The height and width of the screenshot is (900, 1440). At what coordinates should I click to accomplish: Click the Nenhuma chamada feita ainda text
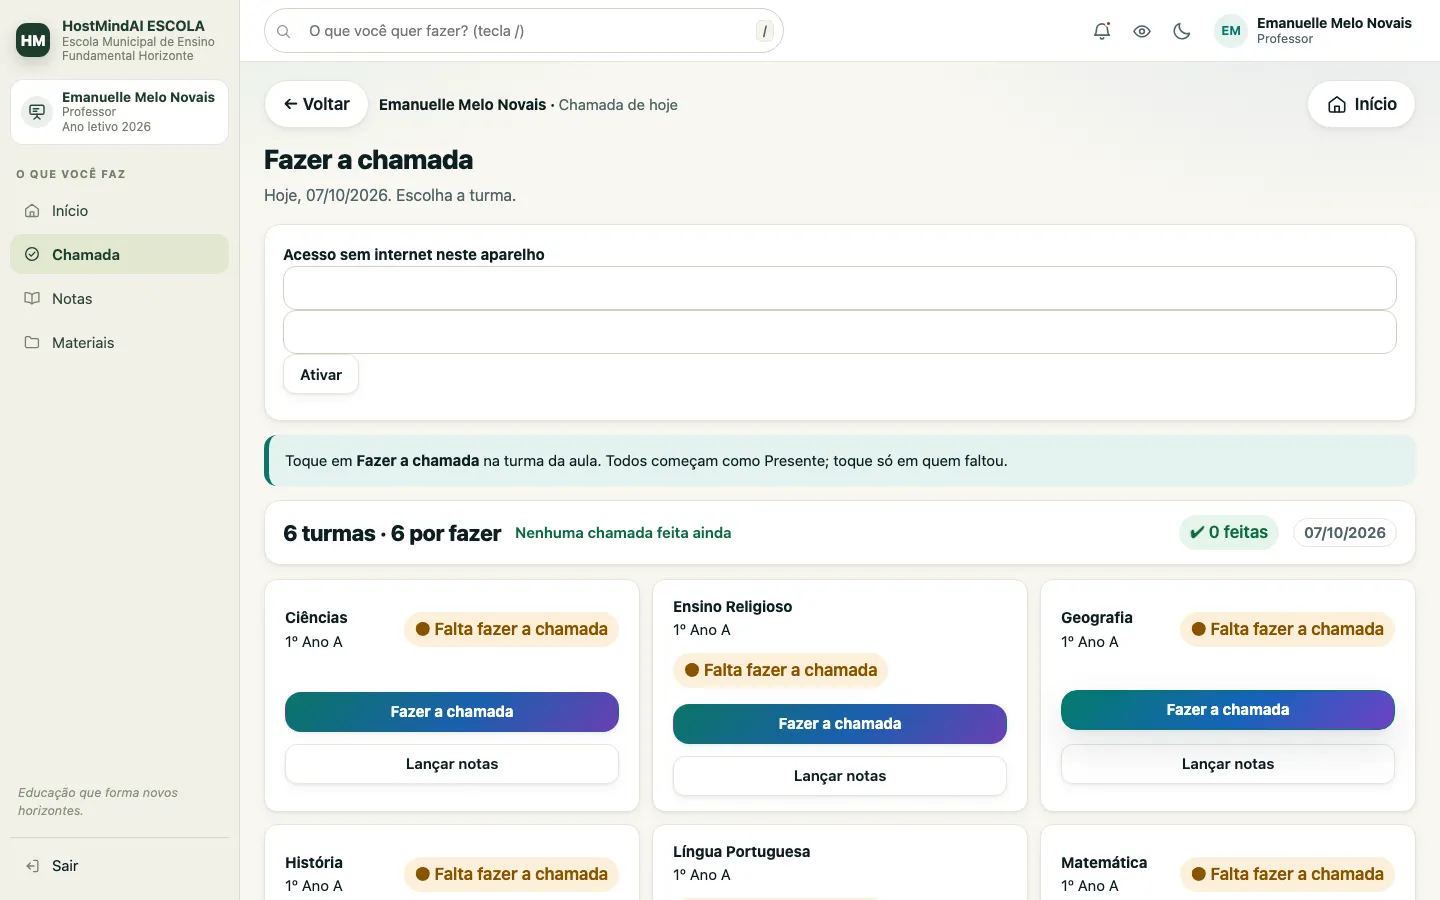[623, 533]
